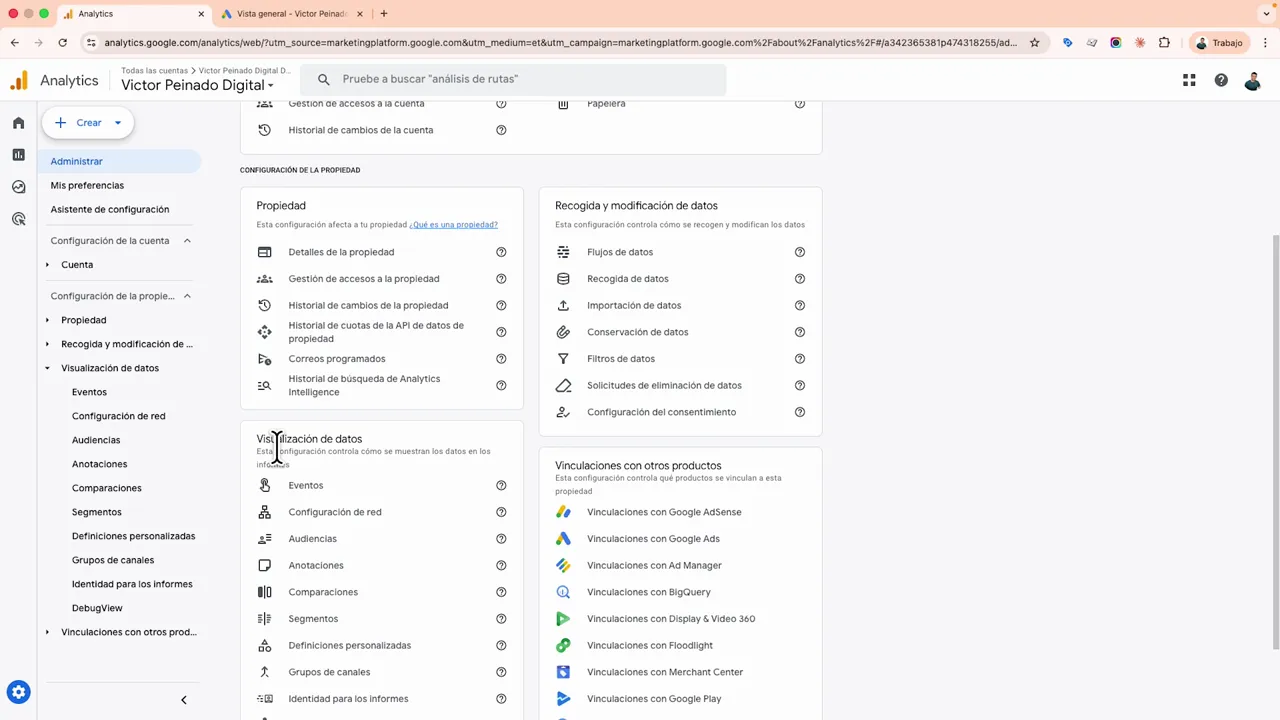Click help icon beside Detalles de la propiedad
This screenshot has width=1280, height=720.
coord(501,252)
